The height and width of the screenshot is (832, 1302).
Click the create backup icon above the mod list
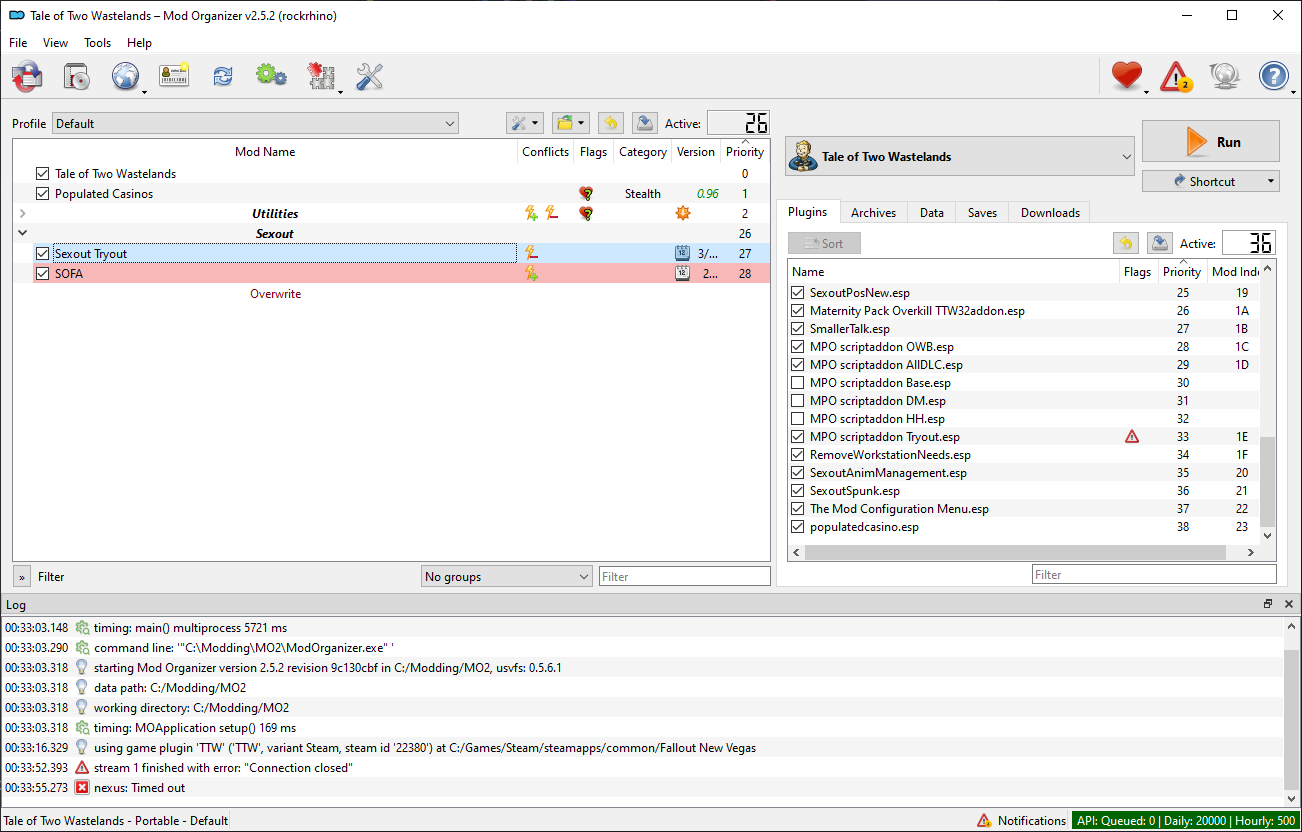click(x=645, y=123)
